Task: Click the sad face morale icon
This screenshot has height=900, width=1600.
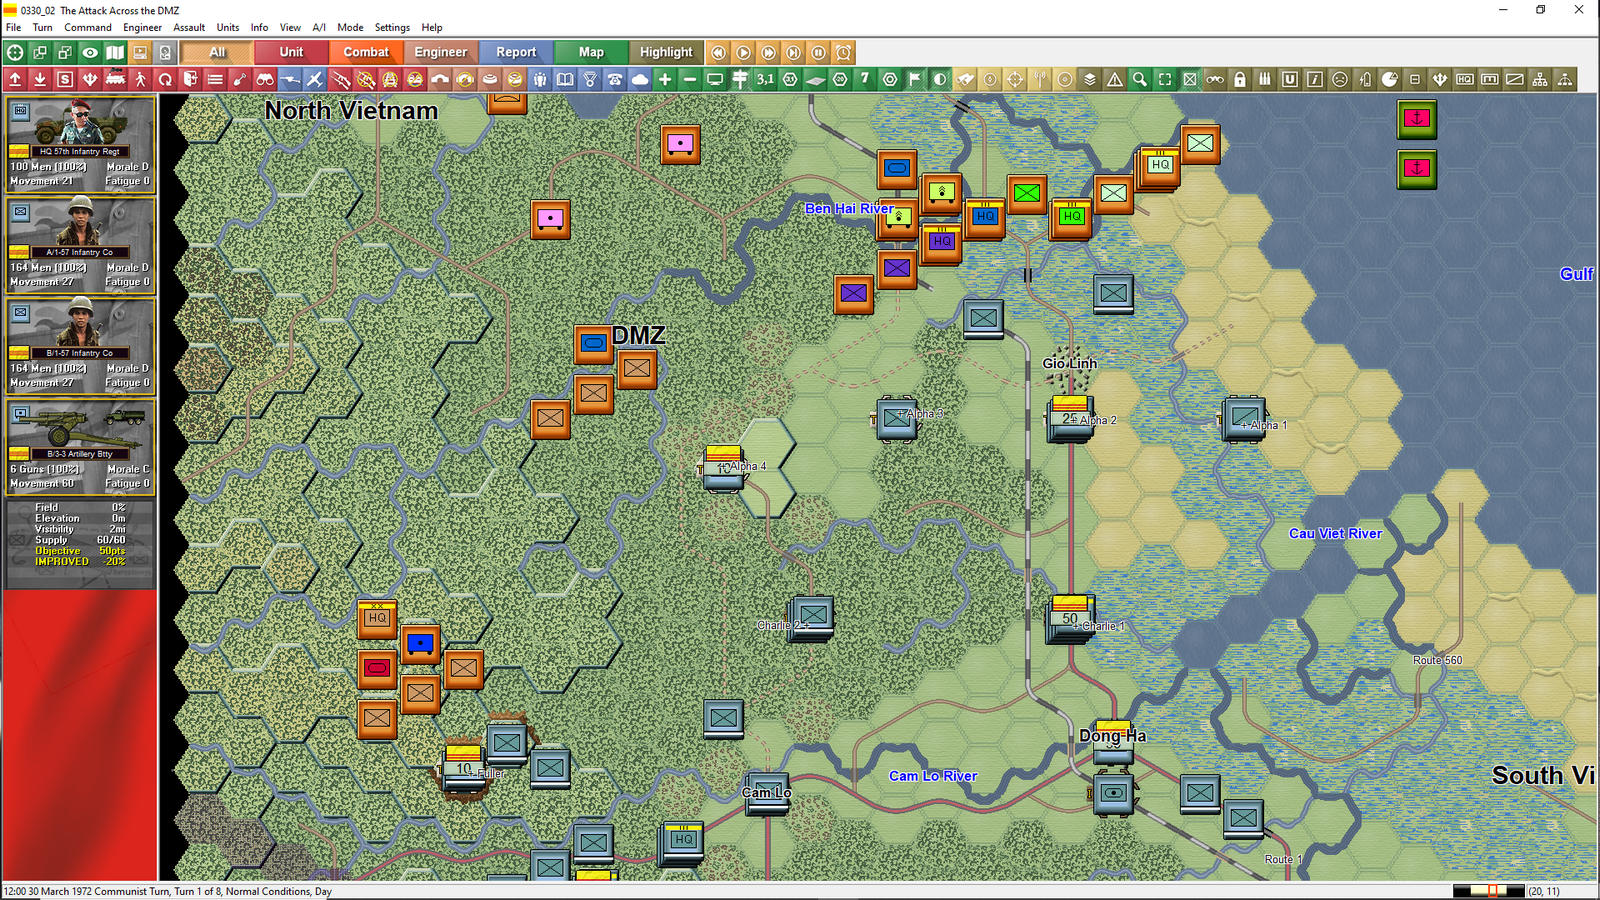Action: click(x=1340, y=79)
